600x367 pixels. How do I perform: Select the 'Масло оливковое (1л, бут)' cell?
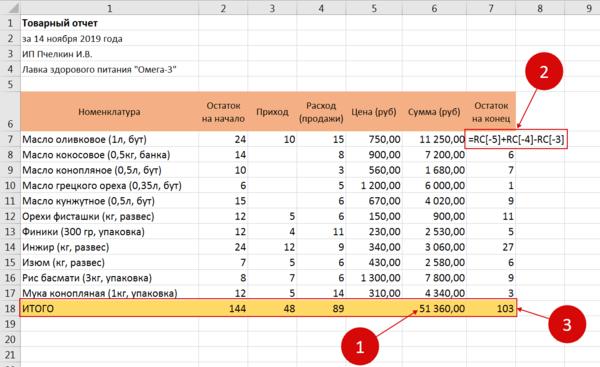tap(109, 139)
